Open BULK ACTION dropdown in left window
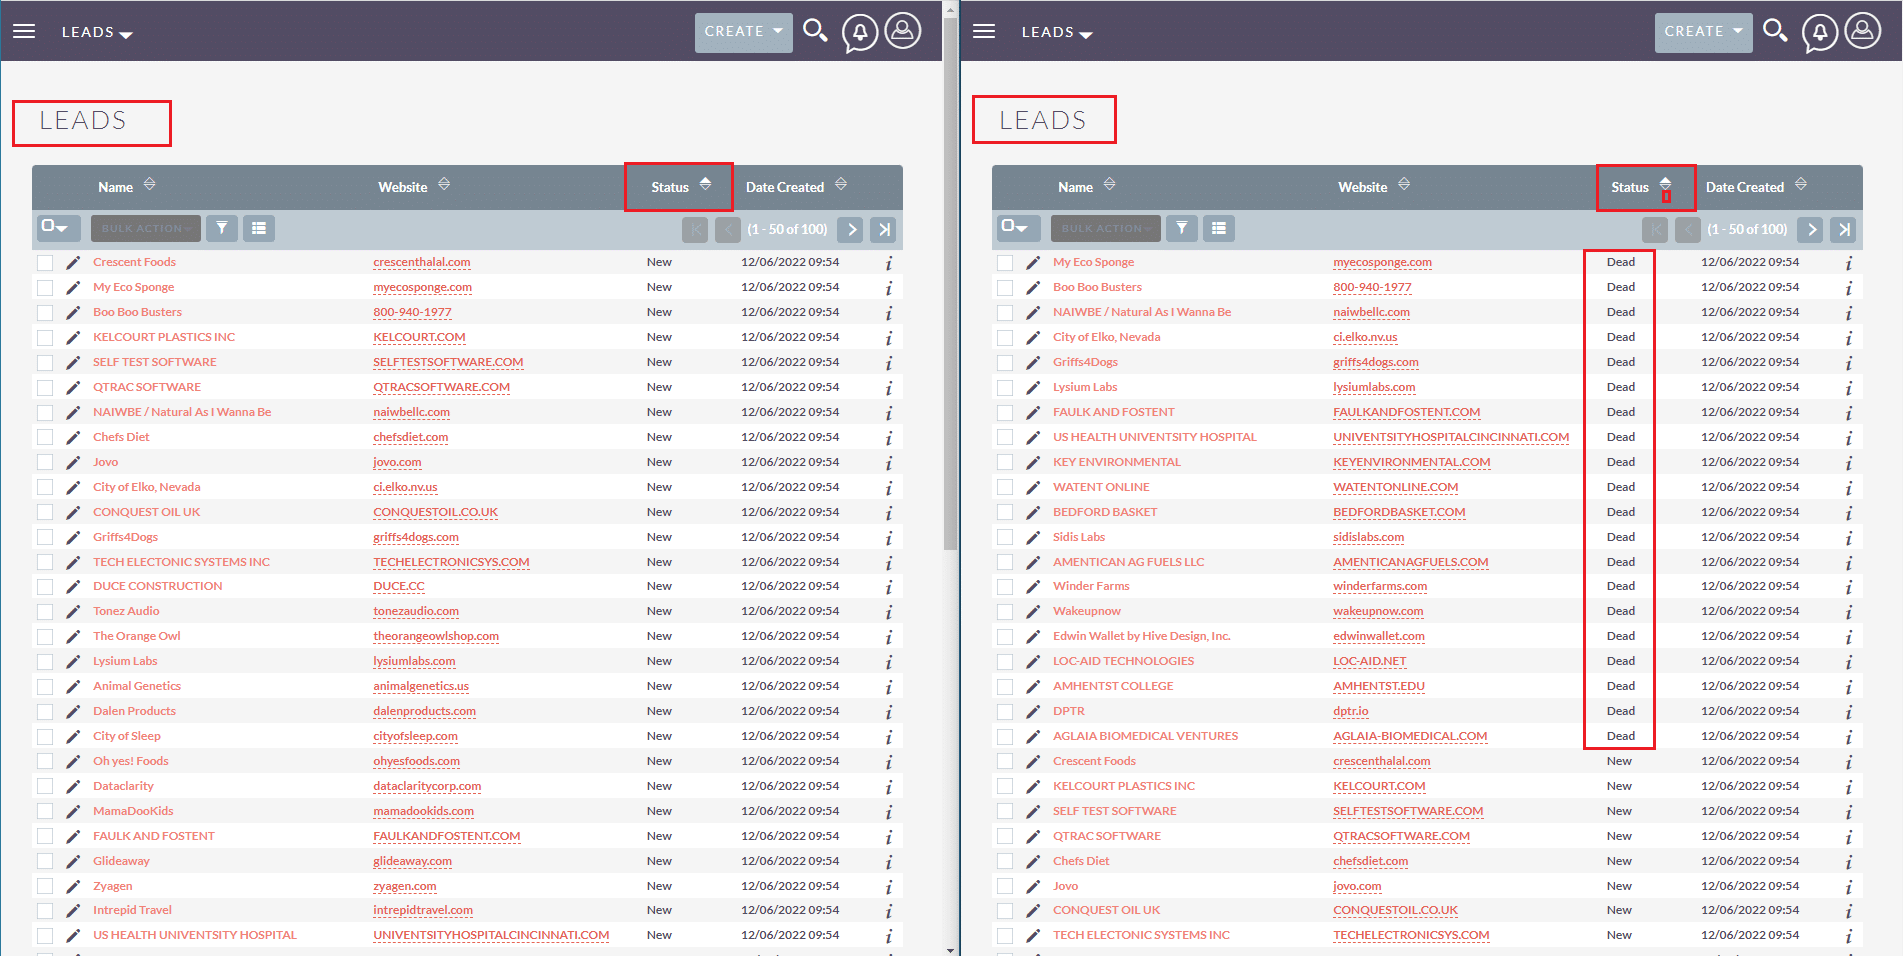 click(145, 228)
